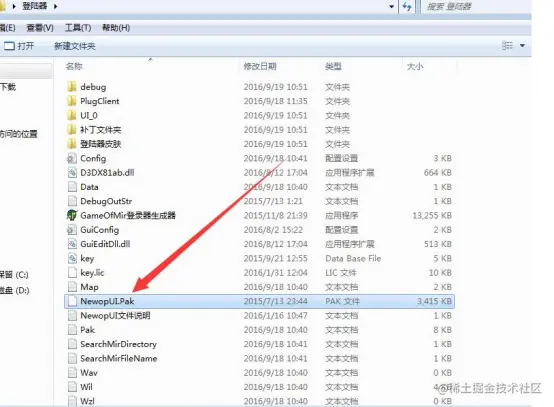554x407 pixels.
Task: Click the view layout icon in toolbar
Action: tap(507, 46)
